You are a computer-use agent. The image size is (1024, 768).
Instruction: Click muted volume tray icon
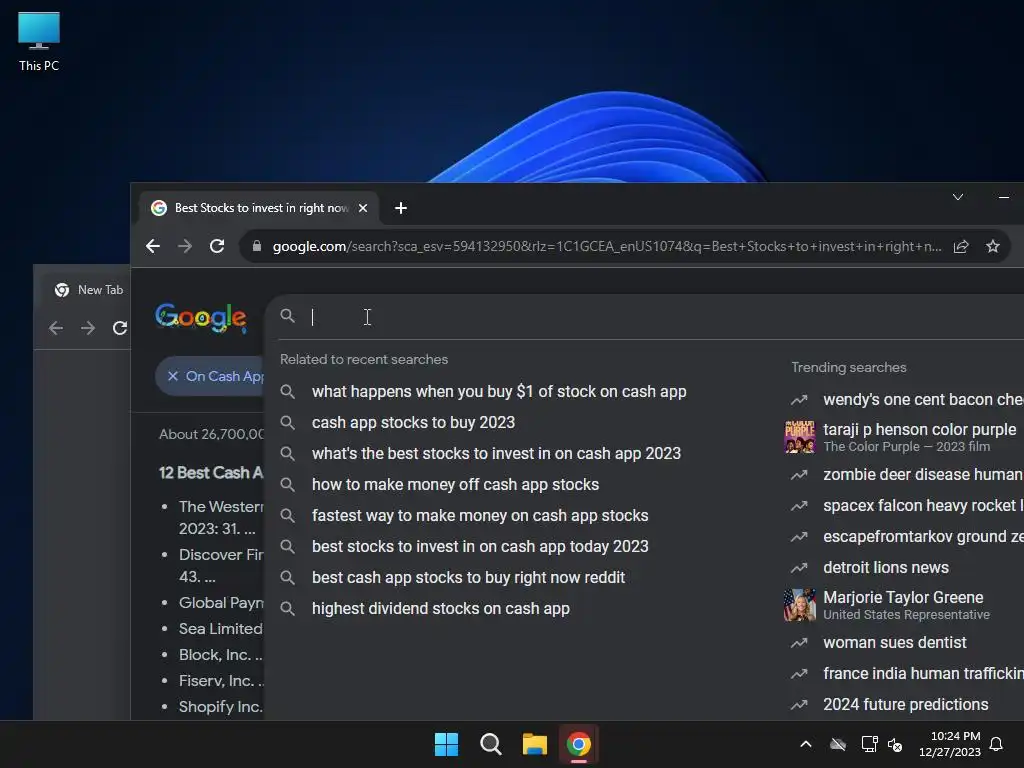[x=895, y=744]
